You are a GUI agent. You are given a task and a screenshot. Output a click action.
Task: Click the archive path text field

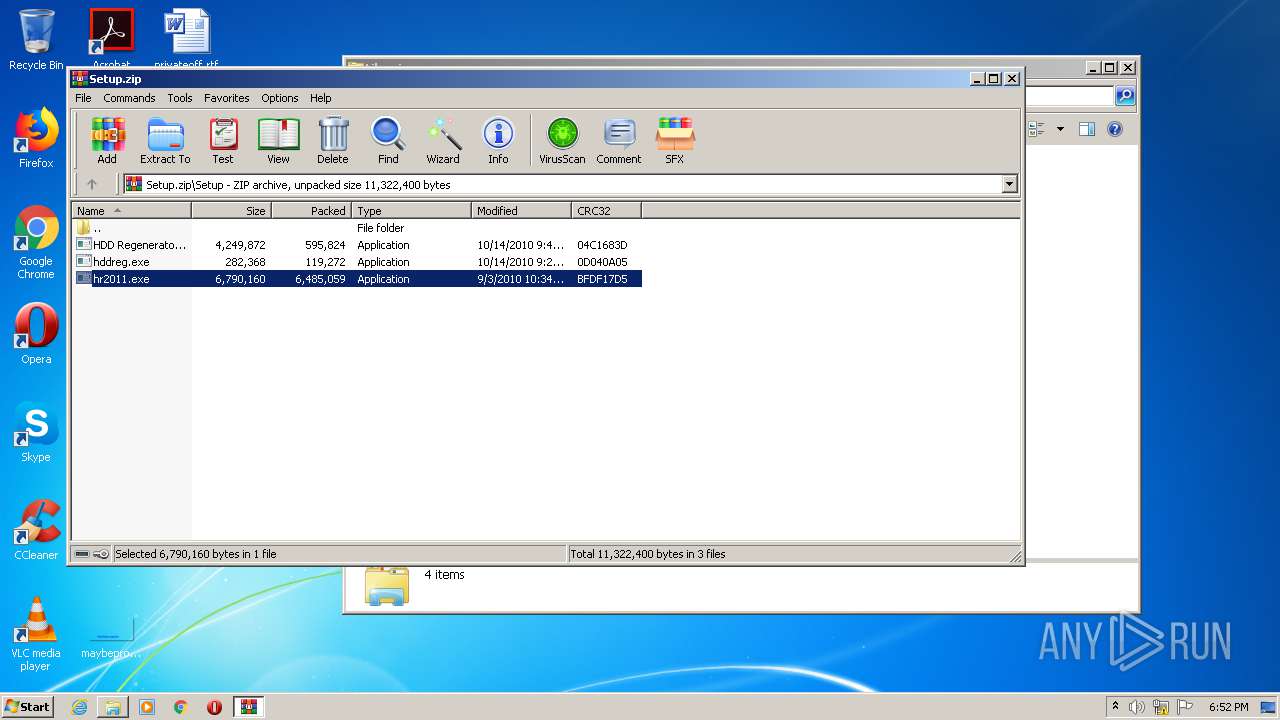(562, 184)
